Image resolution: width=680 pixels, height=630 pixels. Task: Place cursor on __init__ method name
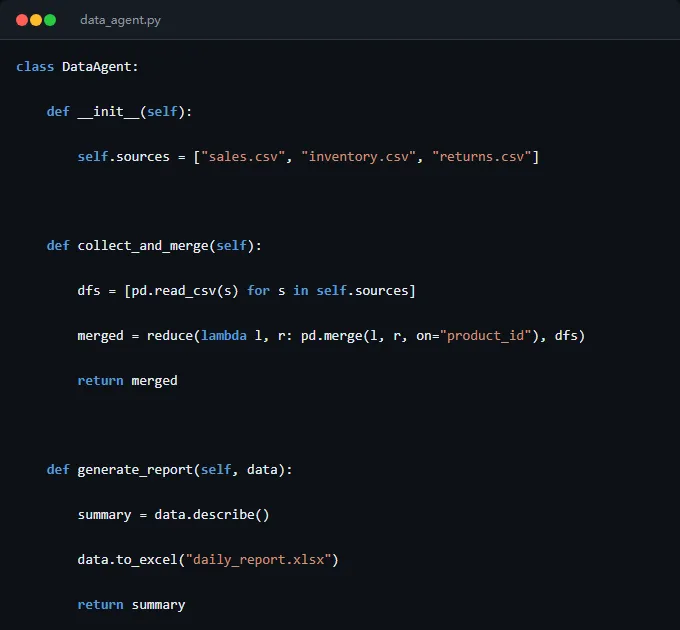pos(108,112)
